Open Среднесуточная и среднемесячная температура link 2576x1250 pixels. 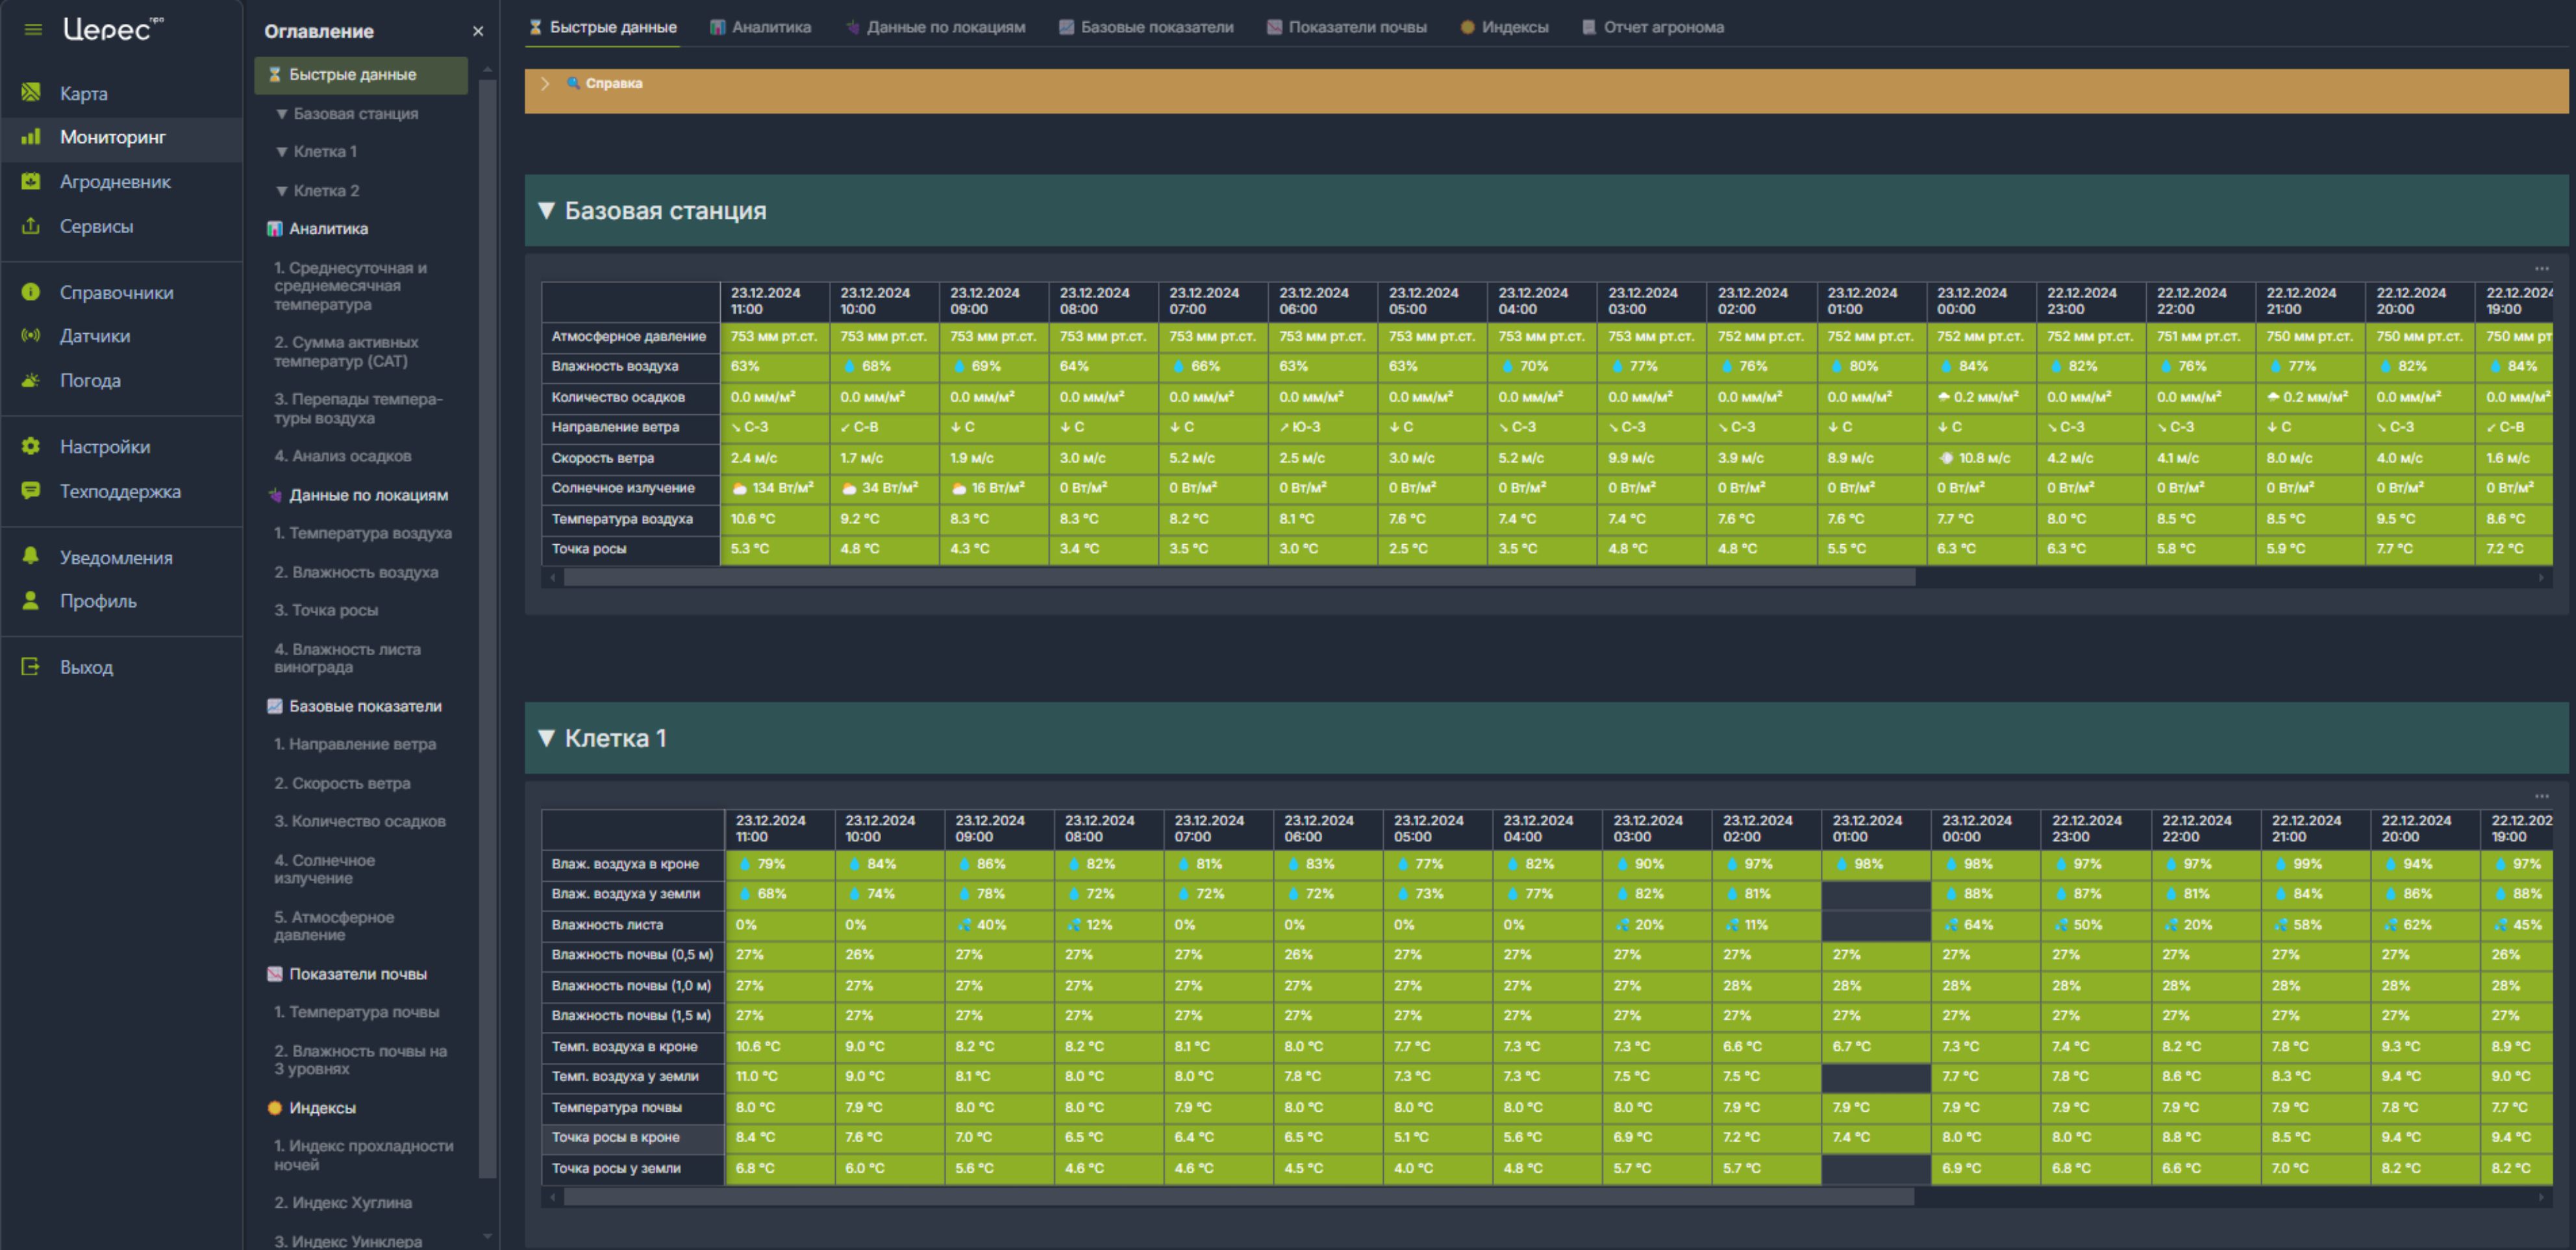pos(350,286)
